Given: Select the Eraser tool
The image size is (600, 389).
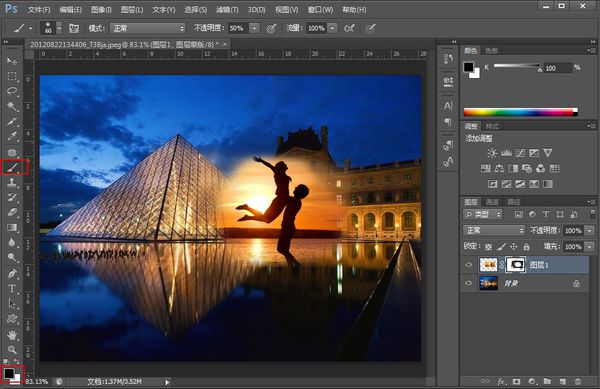Looking at the screenshot, I should point(12,212).
